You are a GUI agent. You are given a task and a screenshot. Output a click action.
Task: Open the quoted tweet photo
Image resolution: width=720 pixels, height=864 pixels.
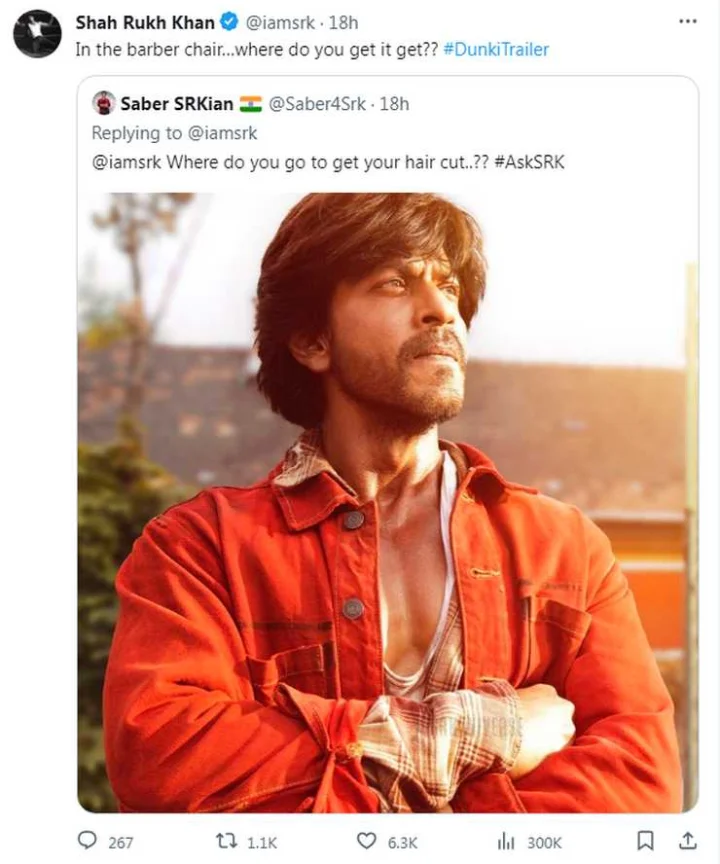(x=388, y=502)
